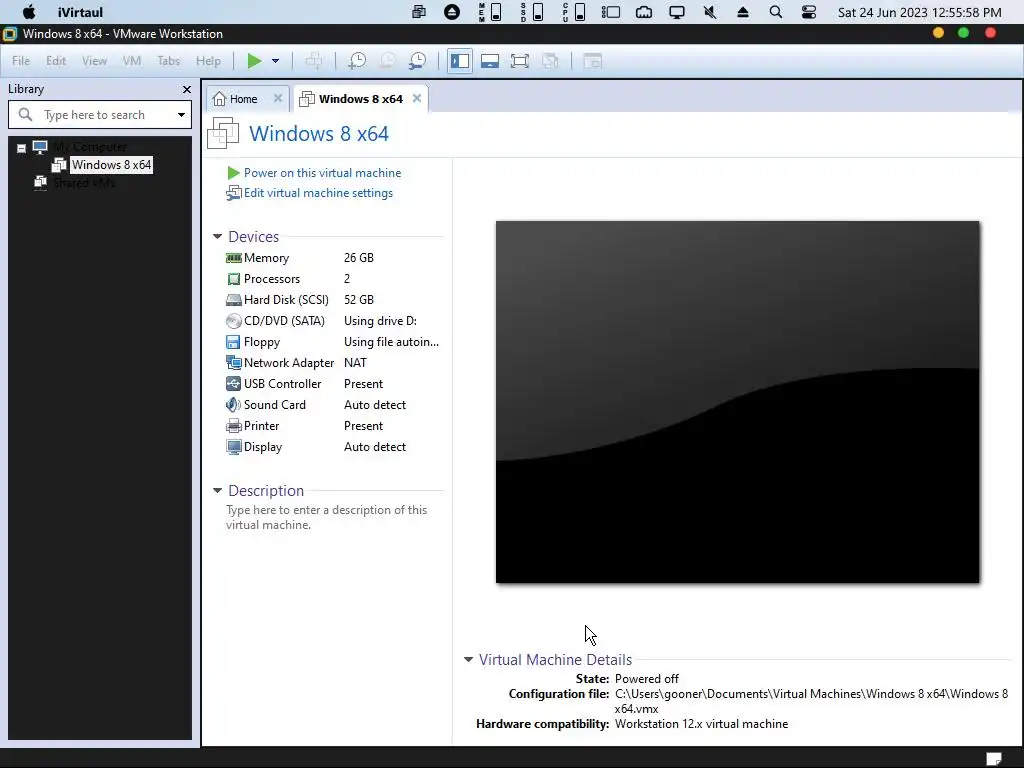Close the Library panel
This screenshot has width=1024, height=768.
187,89
